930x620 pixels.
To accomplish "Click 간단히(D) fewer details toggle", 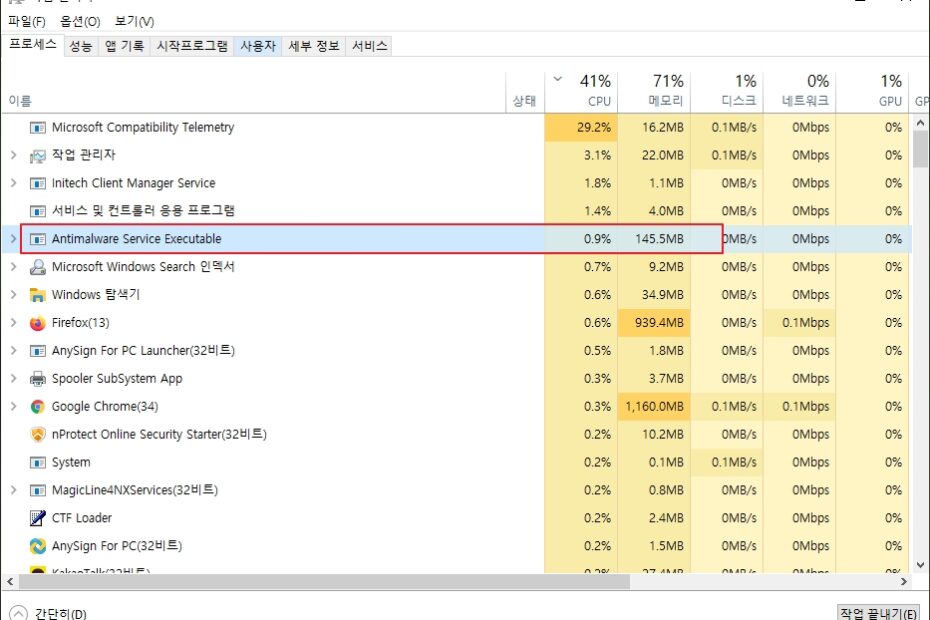I will (x=48, y=613).
